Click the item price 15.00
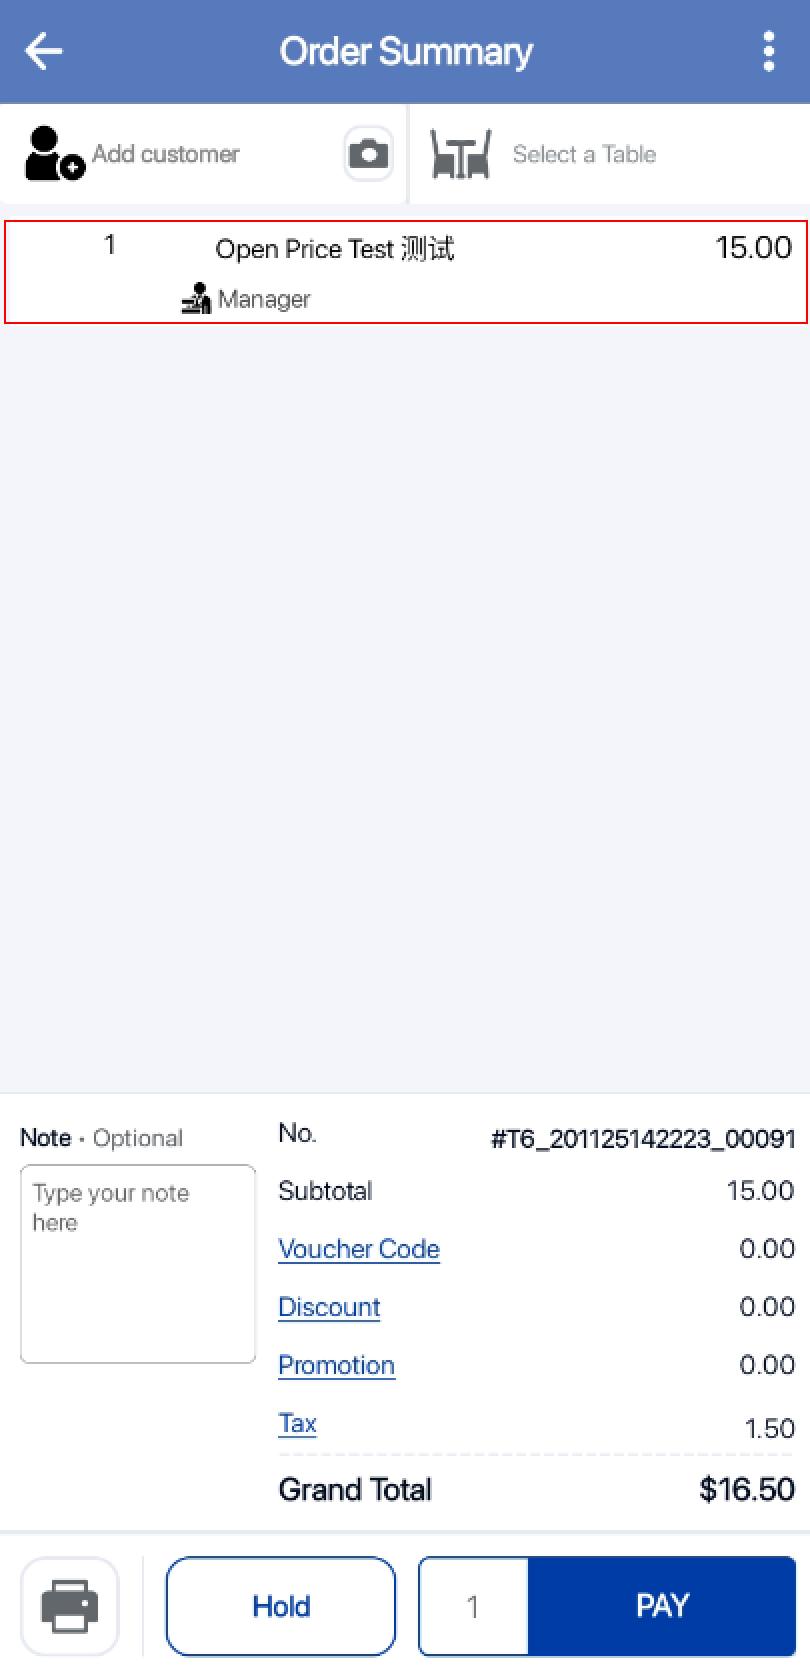Image resolution: width=810 pixels, height=1678 pixels. 753,248
